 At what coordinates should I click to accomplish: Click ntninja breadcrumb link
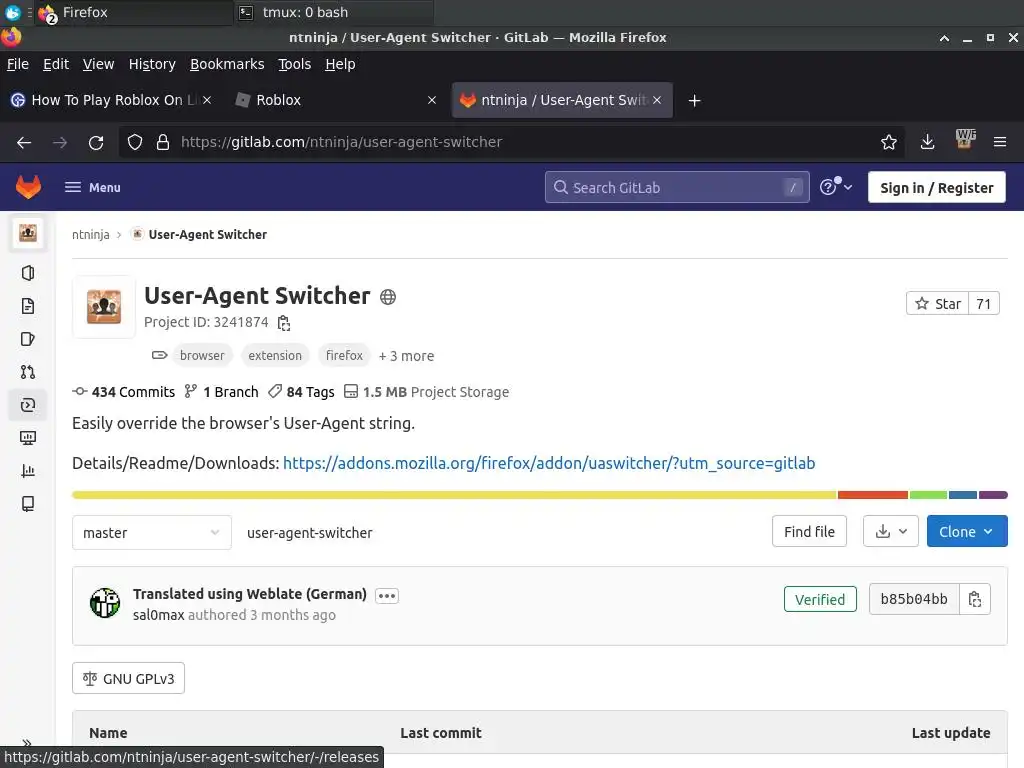(91, 234)
